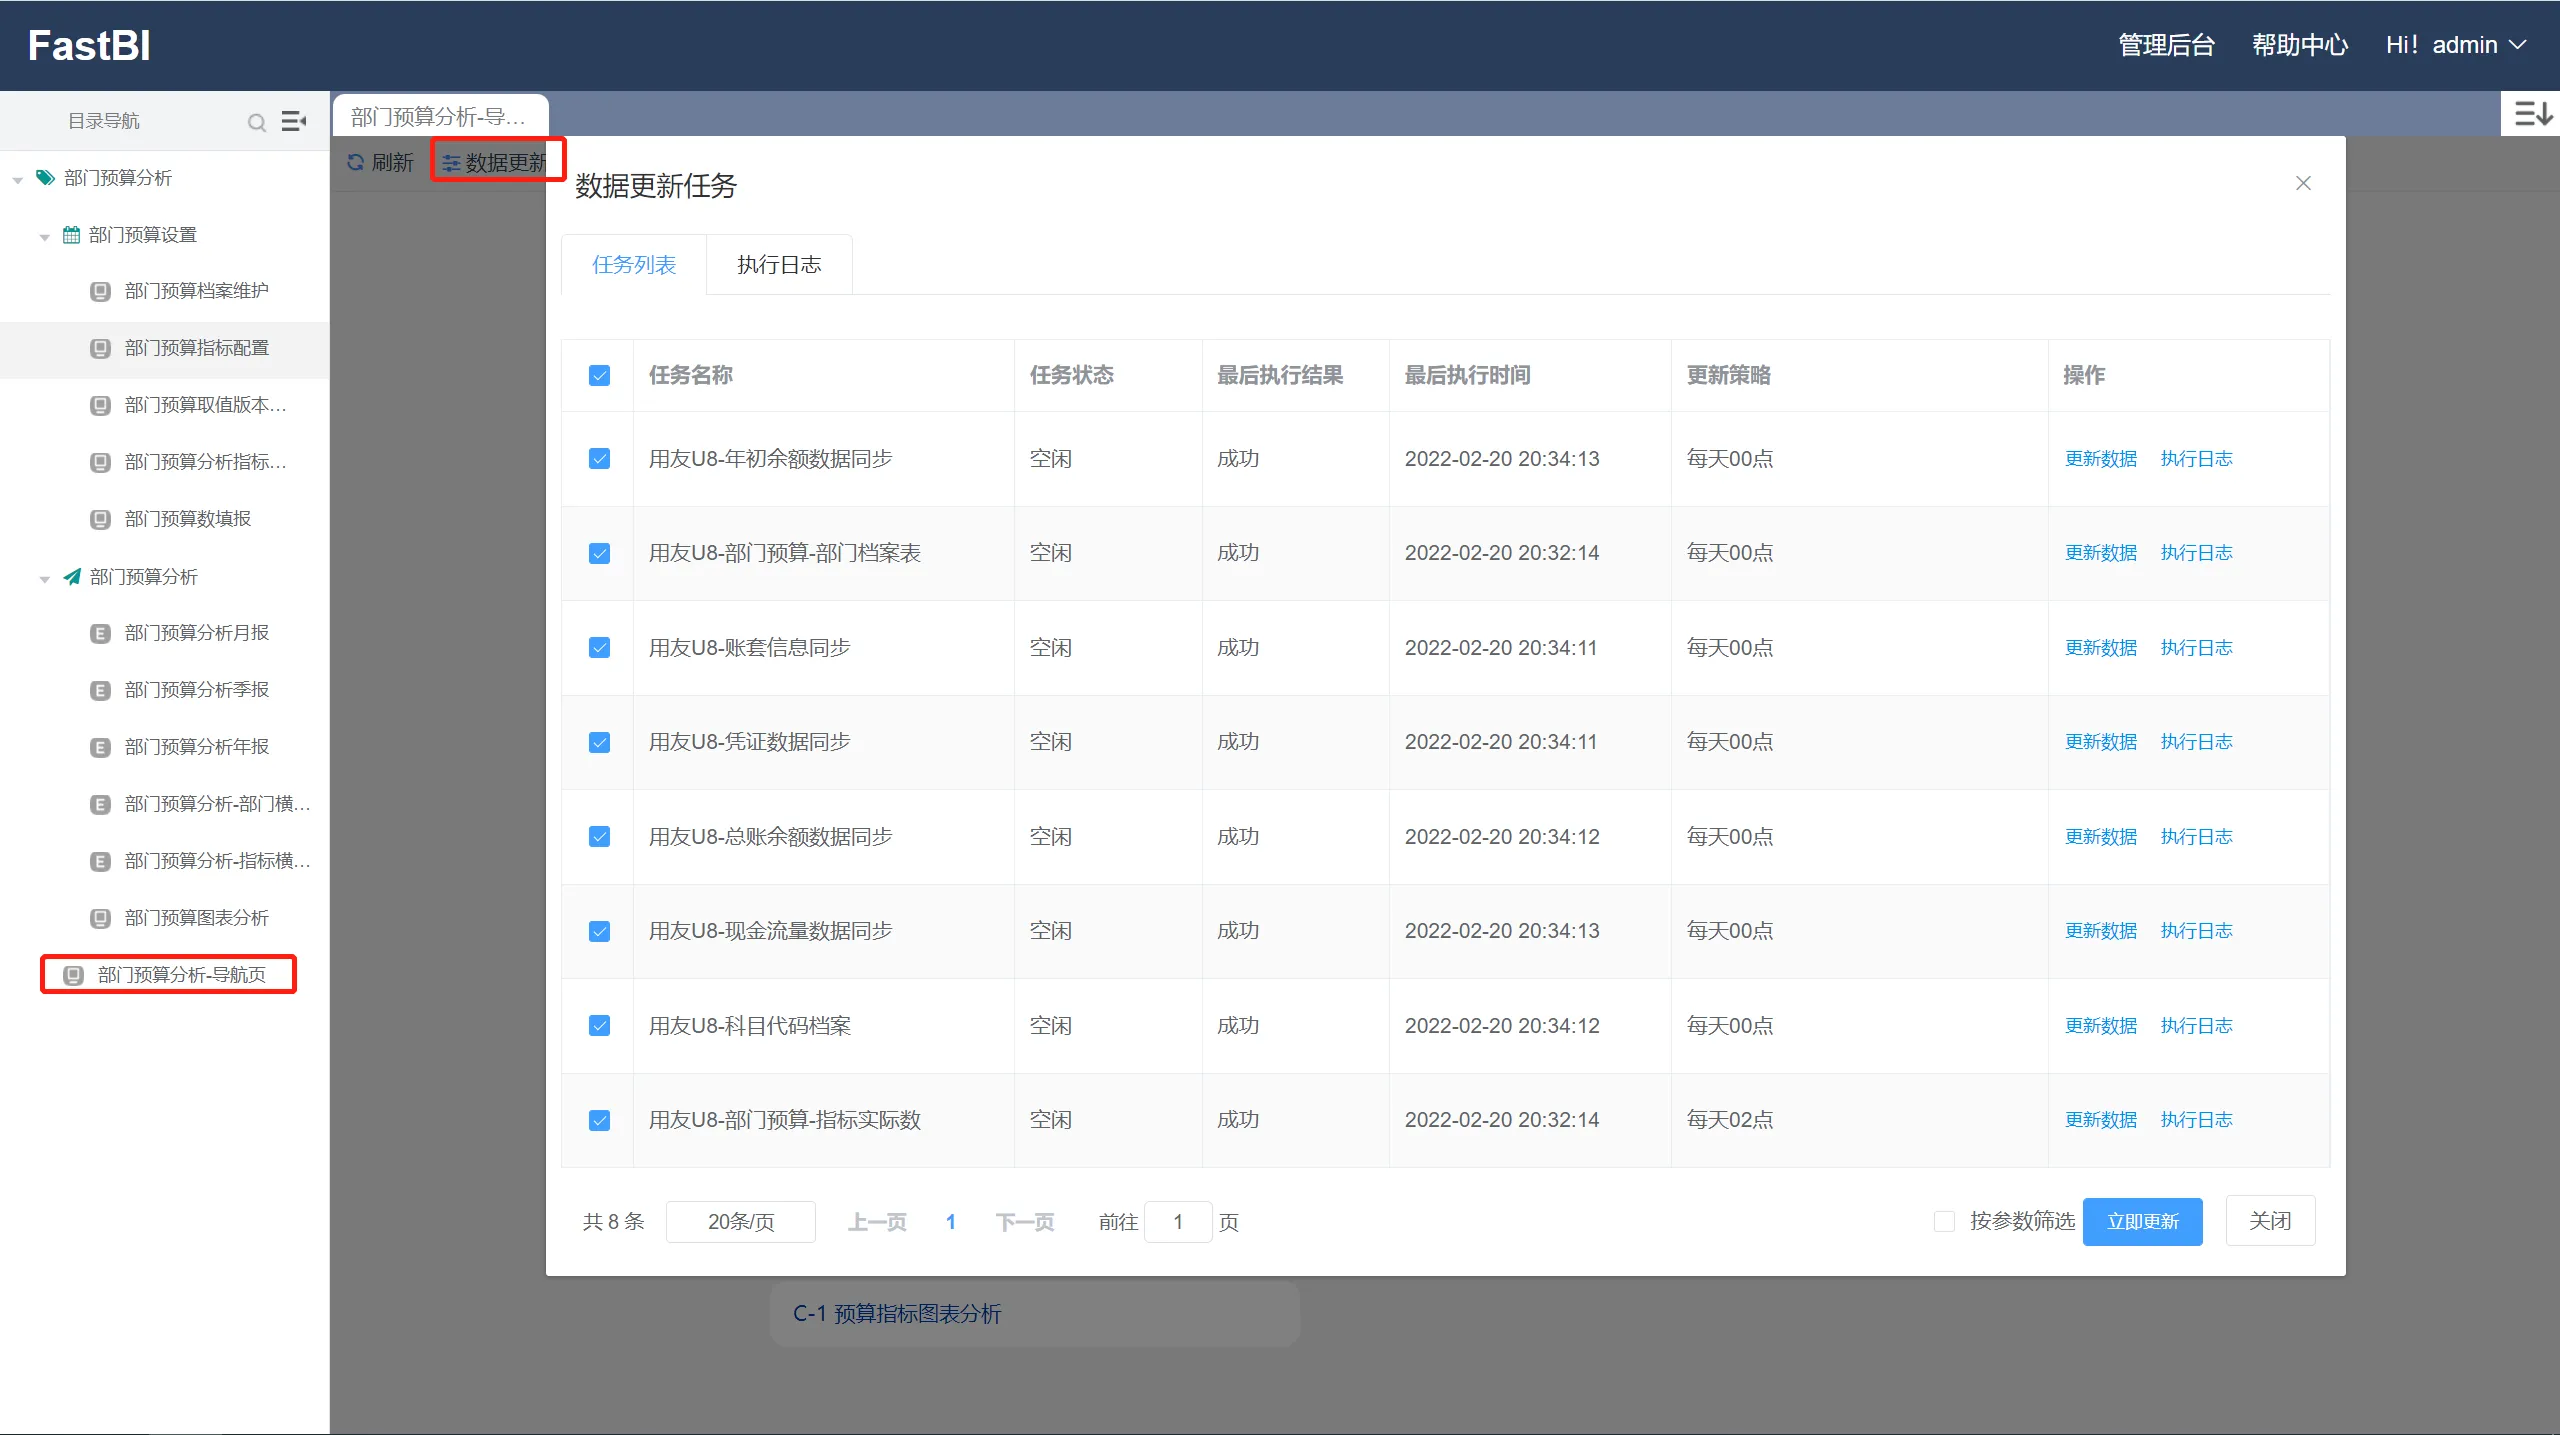The height and width of the screenshot is (1435, 2560).
Task: Click the 刷新 refresh icon
Action: (x=355, y=162)
